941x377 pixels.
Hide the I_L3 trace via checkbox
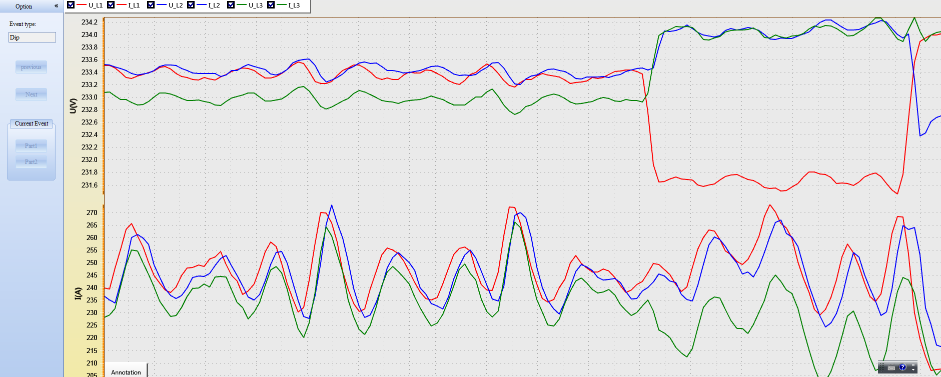click(271, 5)
